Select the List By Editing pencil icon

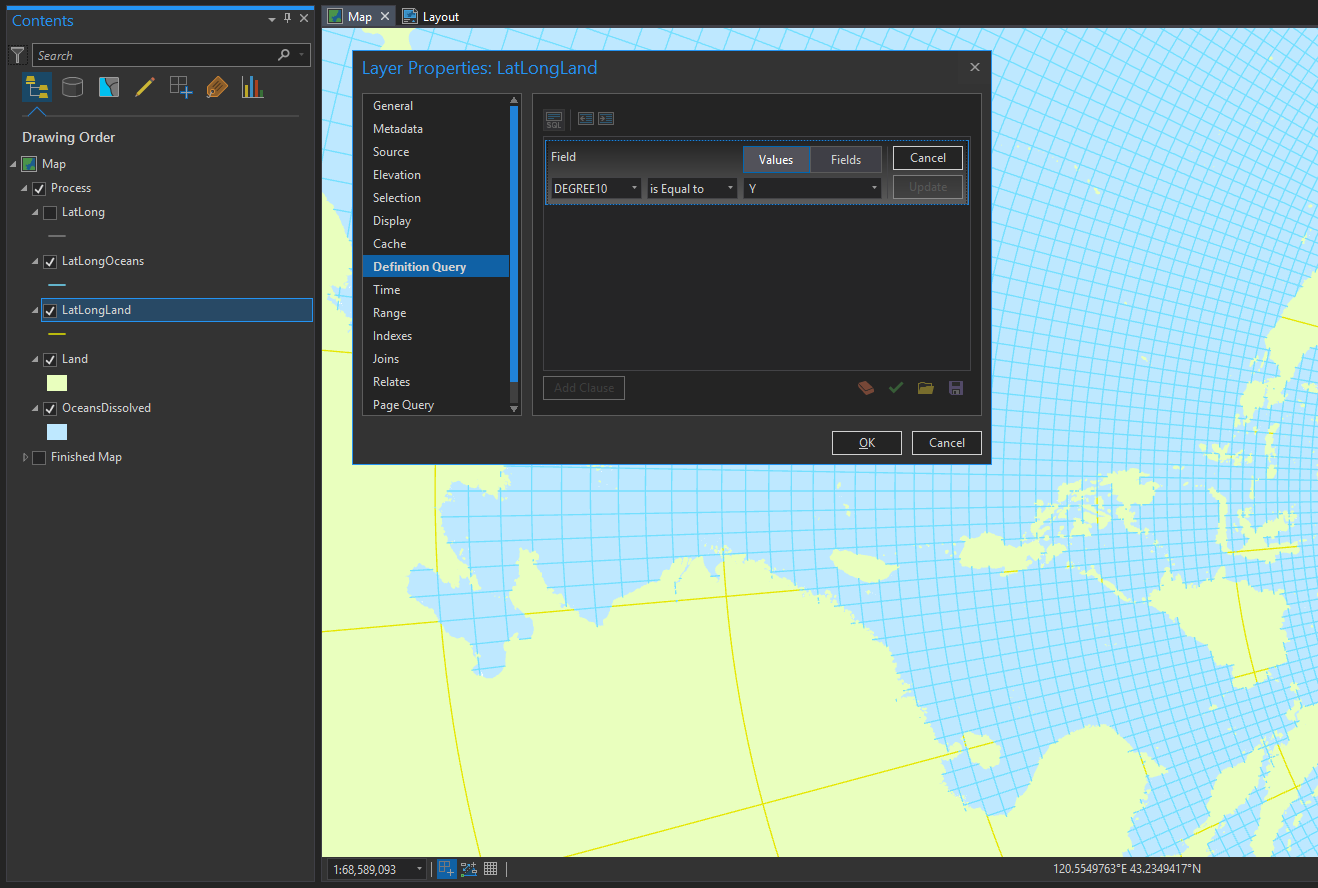144,87
